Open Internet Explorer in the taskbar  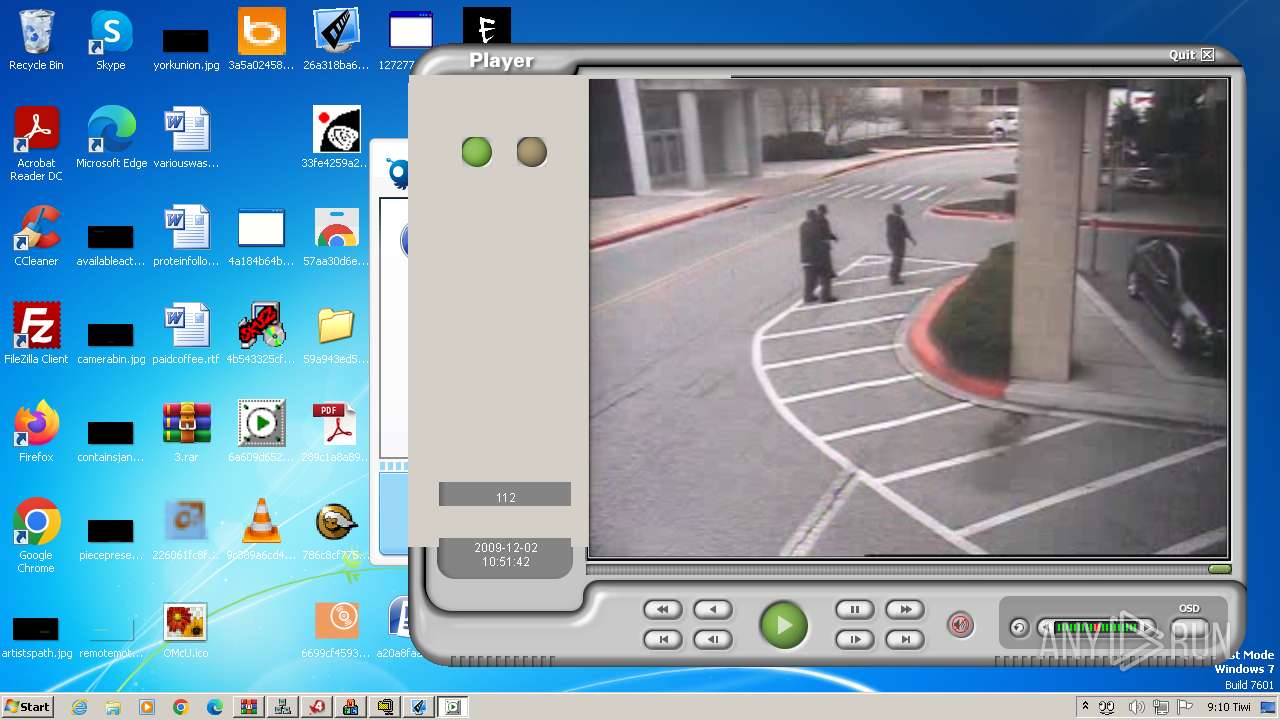point(80,707)
